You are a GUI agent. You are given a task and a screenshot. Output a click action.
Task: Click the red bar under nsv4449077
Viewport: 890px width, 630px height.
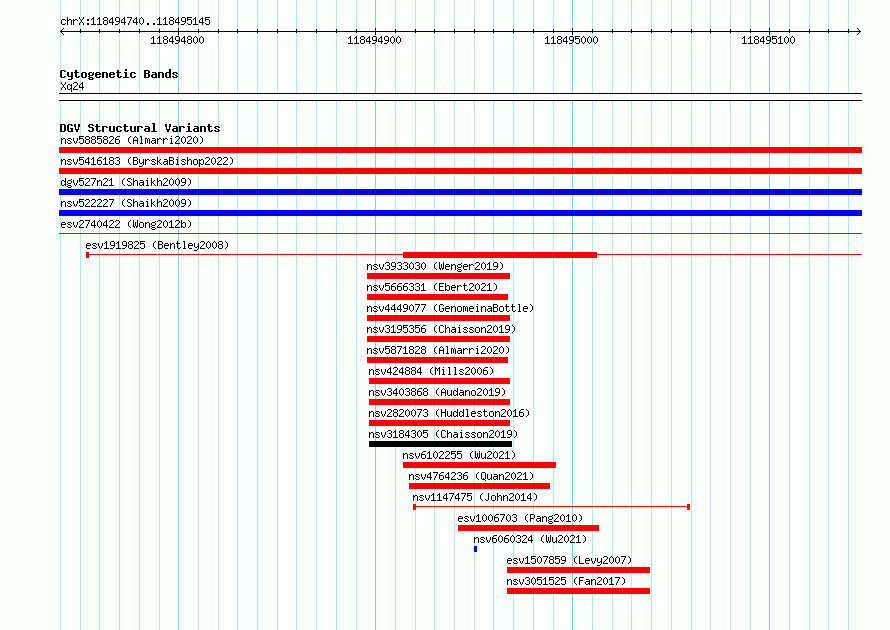(438, 318)
